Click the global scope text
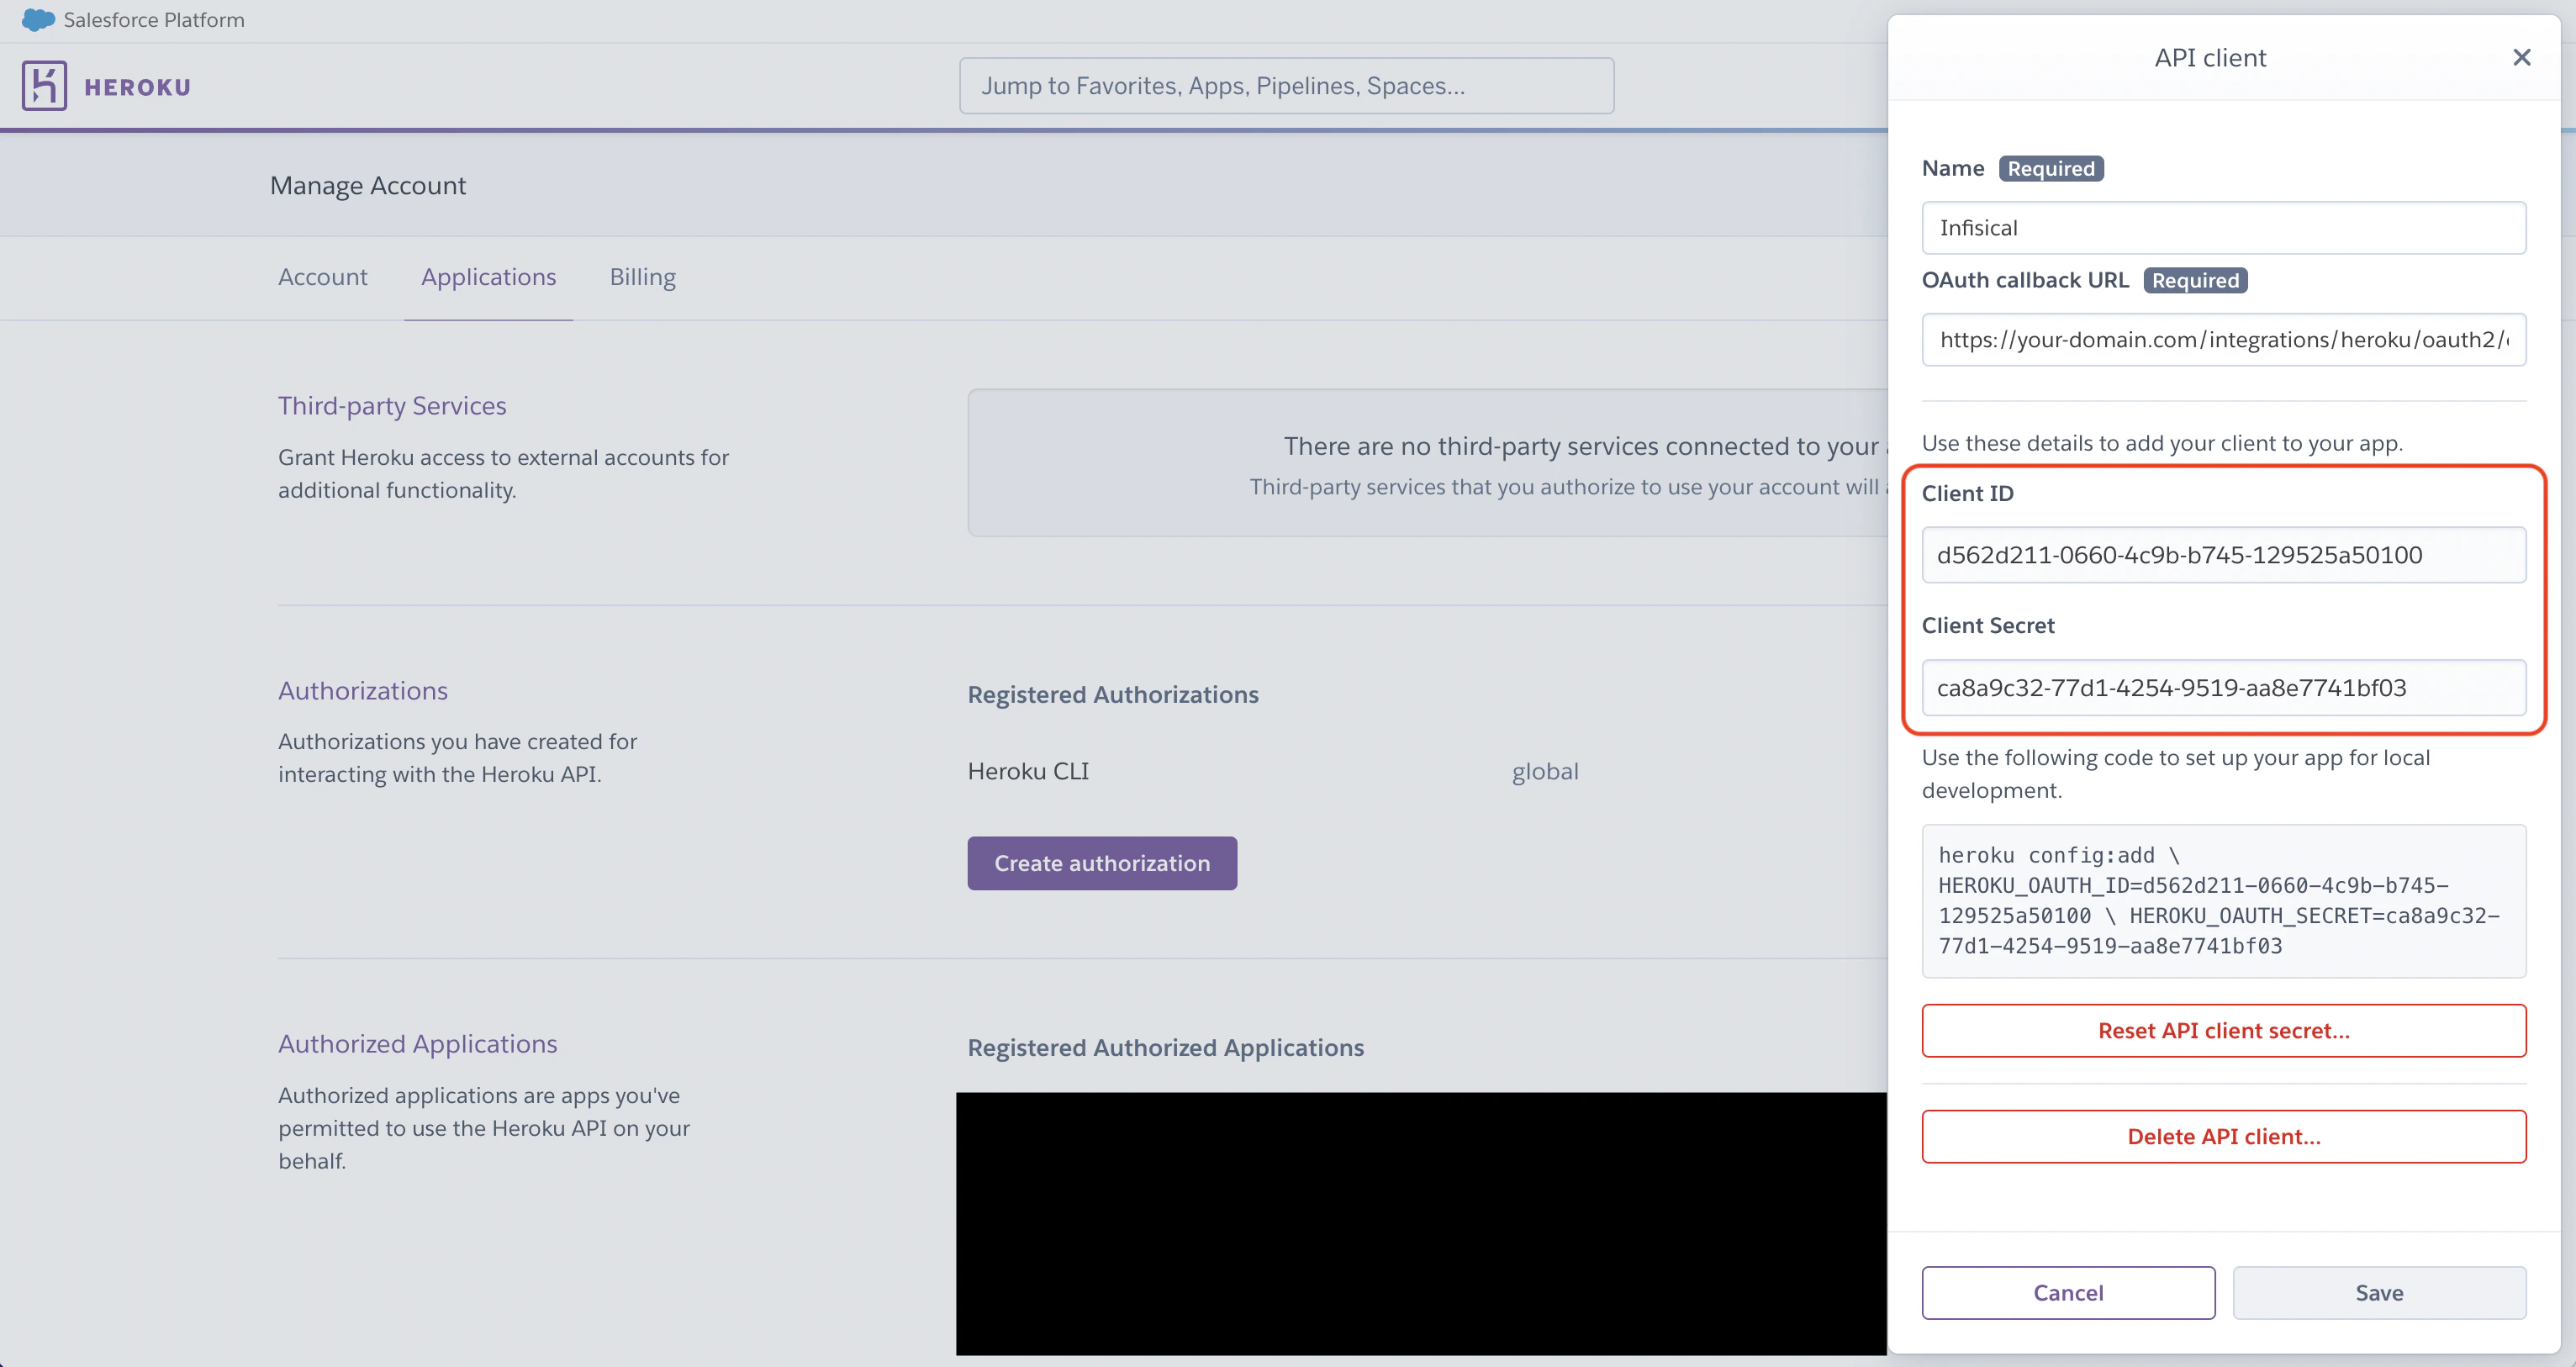 click(x=1545, y=771)
